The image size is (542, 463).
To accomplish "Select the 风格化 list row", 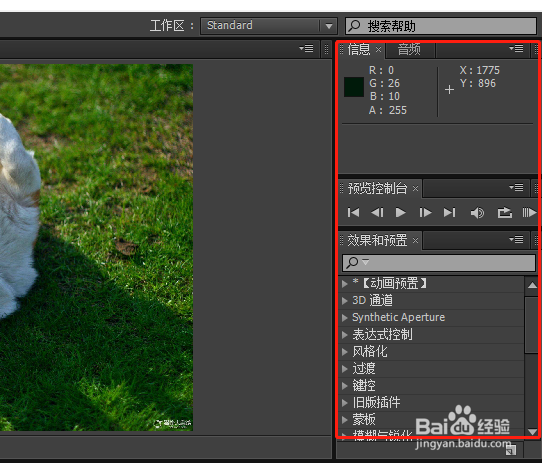I will [x=431, y=352].
